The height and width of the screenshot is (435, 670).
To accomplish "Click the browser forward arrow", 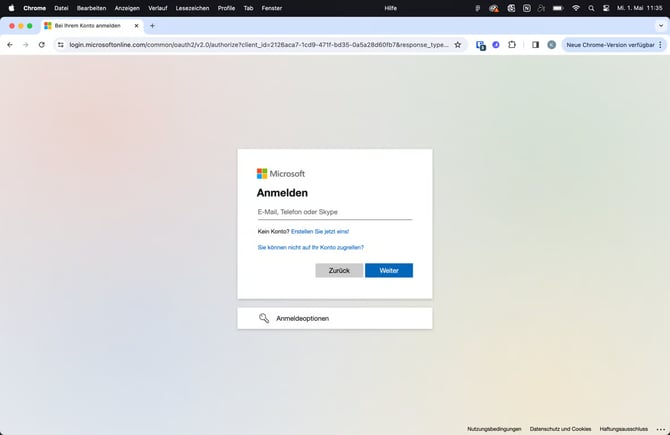I will pyautogui.click(x=26, y=44).
